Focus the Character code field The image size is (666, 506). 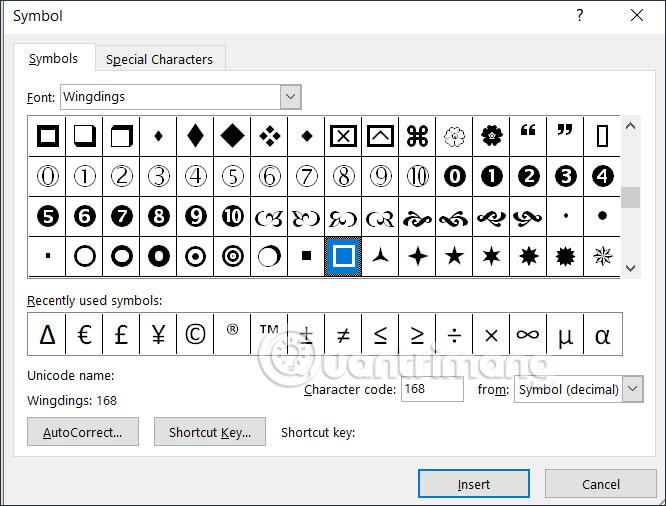click(432, 389)
